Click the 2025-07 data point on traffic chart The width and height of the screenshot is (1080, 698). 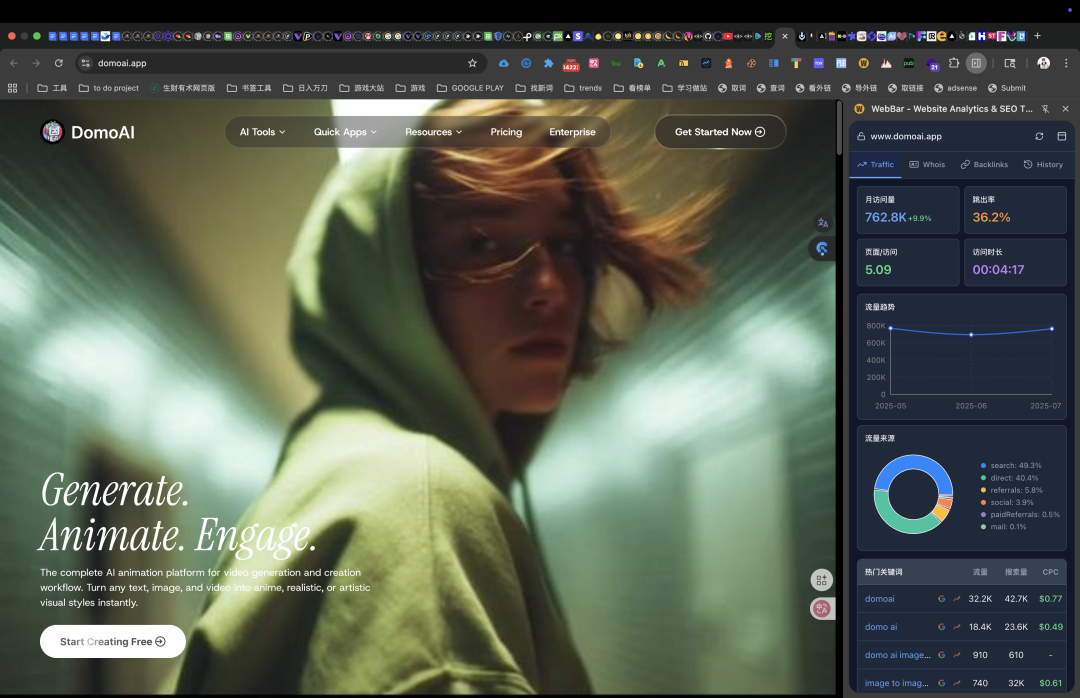(x=1052, y=329)
